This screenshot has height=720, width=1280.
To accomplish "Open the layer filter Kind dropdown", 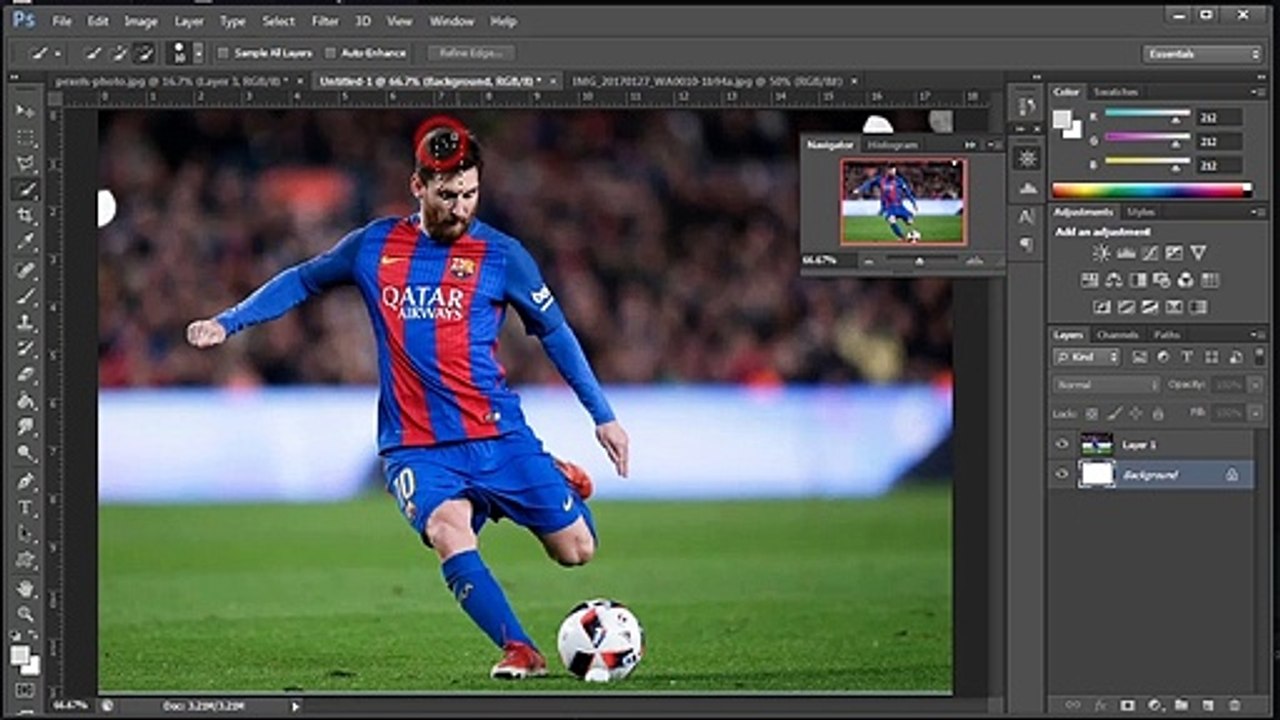I will [1088, 357].
